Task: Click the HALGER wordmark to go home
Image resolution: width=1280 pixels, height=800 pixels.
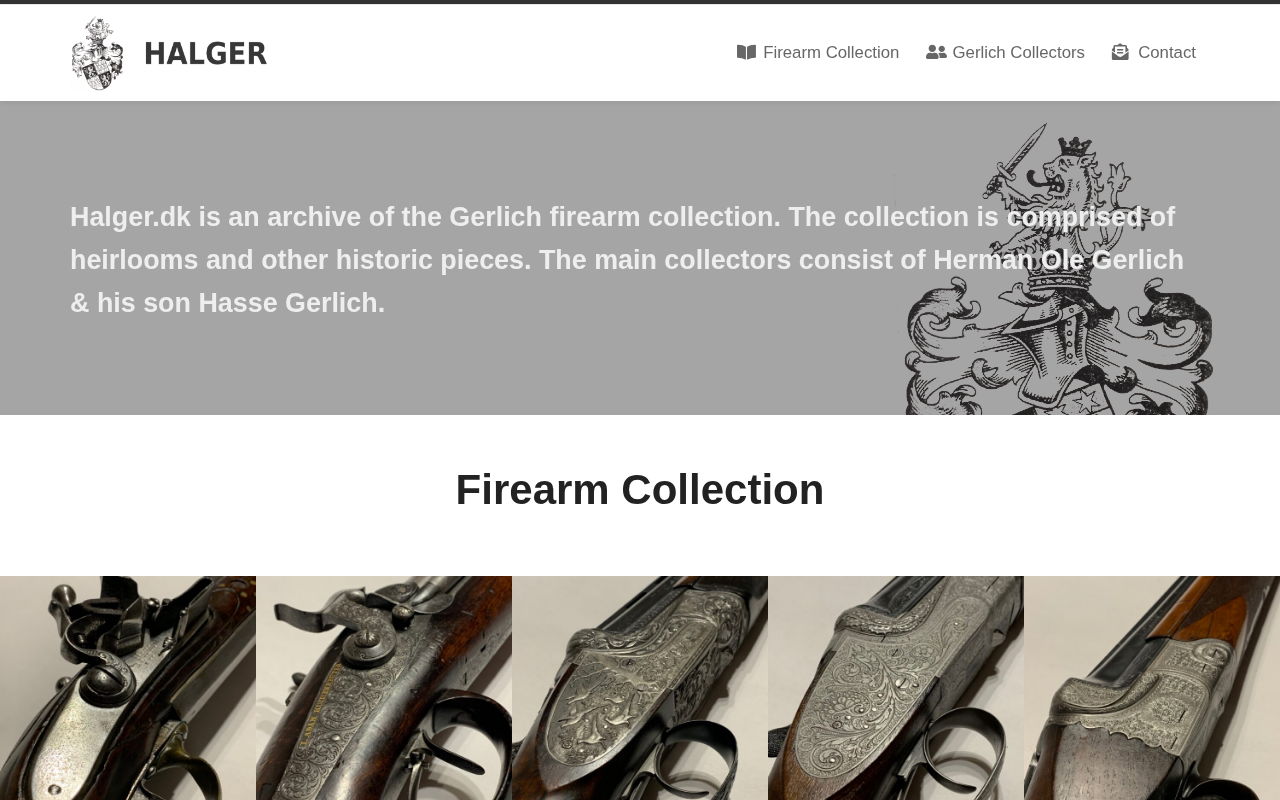Action: pos(206,53)
